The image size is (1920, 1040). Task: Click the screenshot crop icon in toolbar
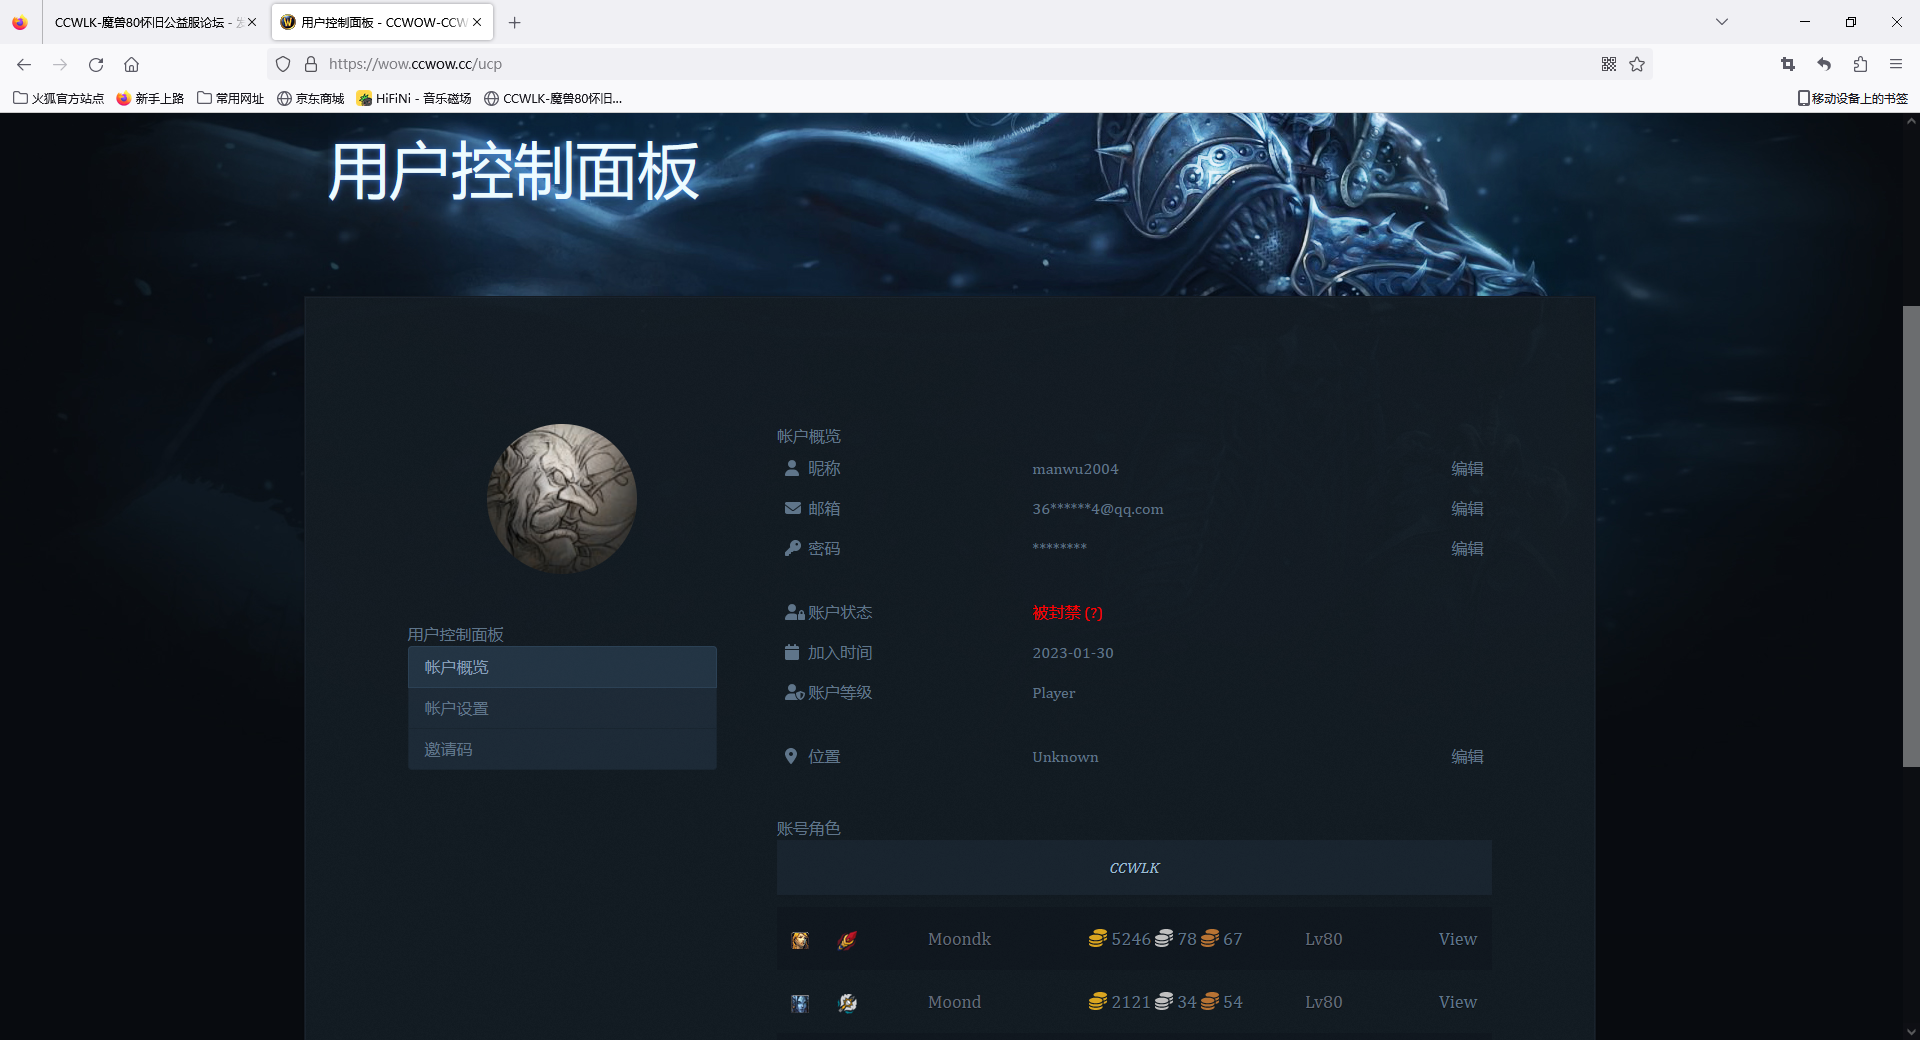pyautogui.click(x=1788, y=64)
